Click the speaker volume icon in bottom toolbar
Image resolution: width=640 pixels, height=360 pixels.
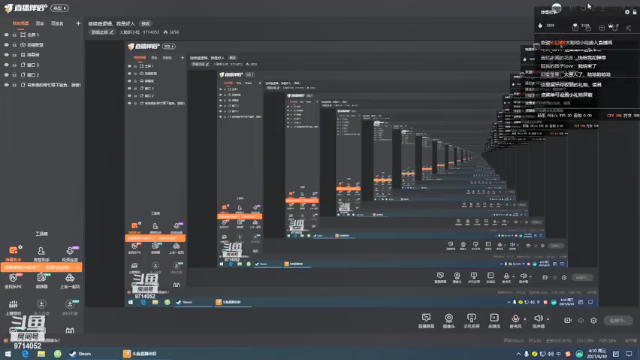pyautogui.click(x=538, y=318)
